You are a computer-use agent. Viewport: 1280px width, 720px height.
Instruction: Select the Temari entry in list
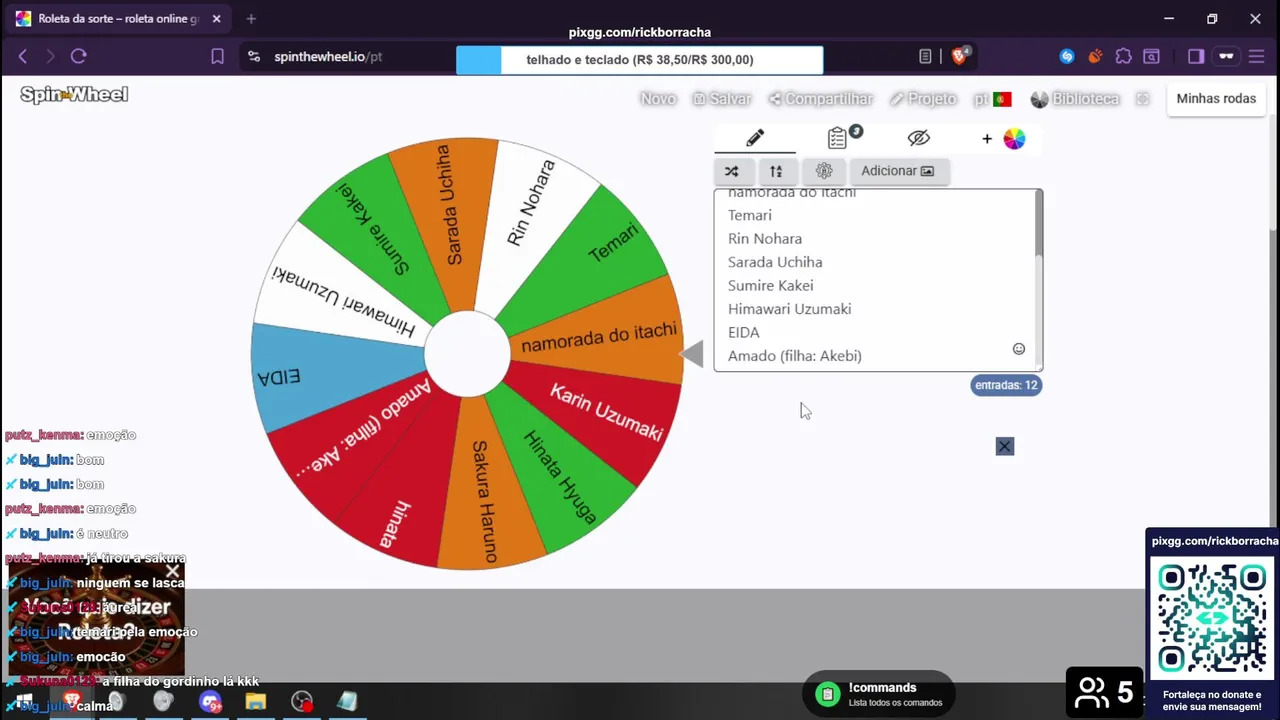tap(750, 215)
